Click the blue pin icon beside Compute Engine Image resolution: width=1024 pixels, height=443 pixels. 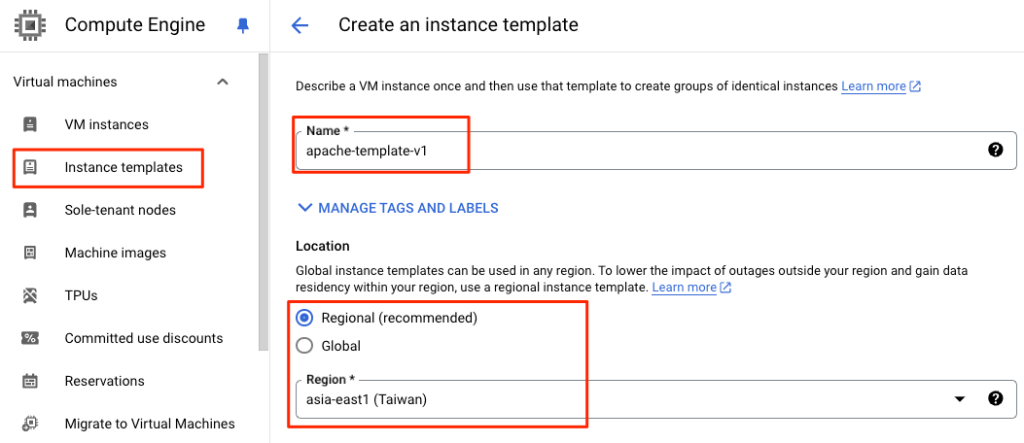click(x=243, y=26)
